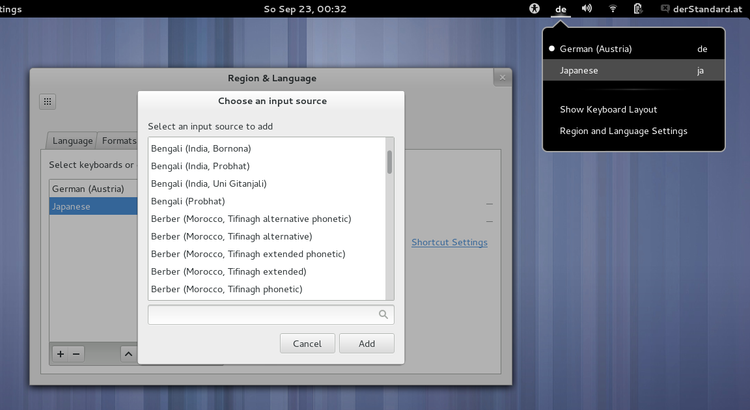Click the input source list scrollbar
The height and width of the screenshot is (410, 750).
pos(389,163)
